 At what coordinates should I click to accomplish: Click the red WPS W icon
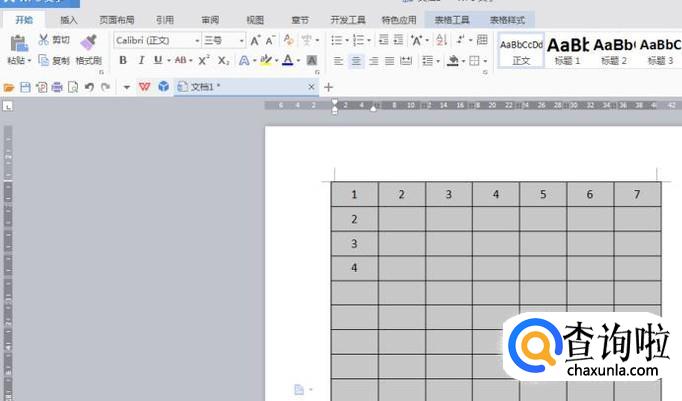tap(144, 87)
